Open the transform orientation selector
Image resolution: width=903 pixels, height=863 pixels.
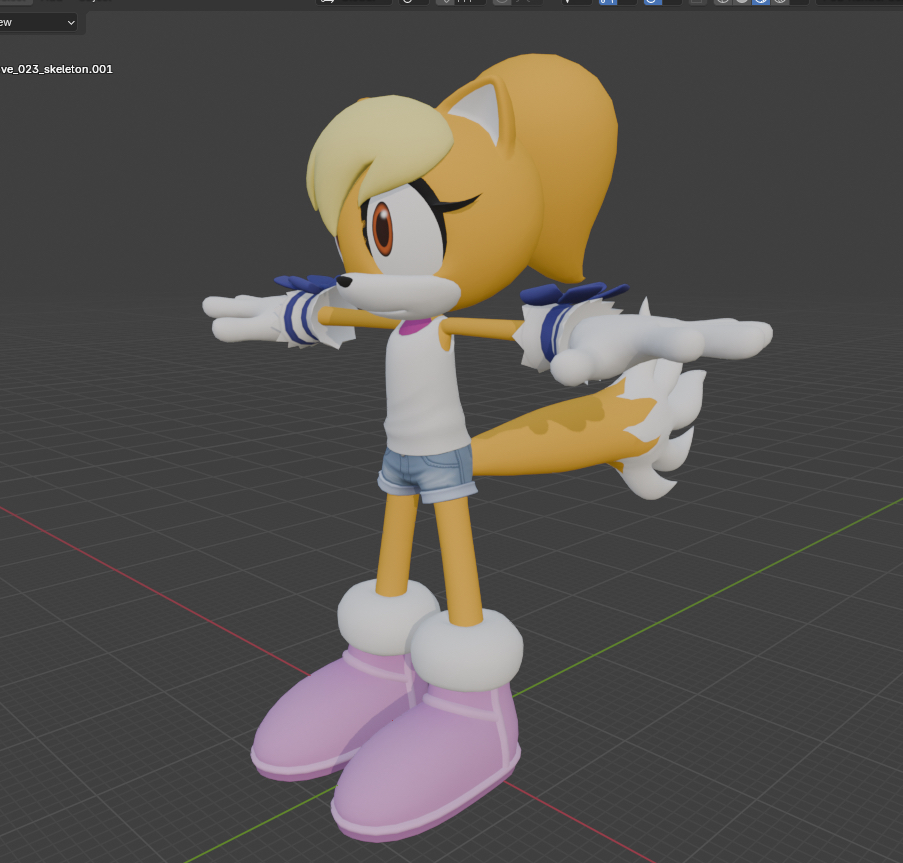[x=355, y=2]
